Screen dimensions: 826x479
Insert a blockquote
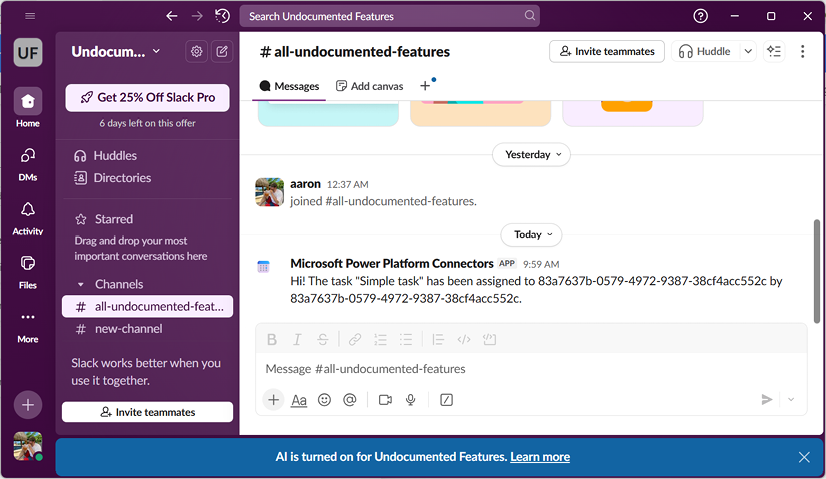coord(438,339)
